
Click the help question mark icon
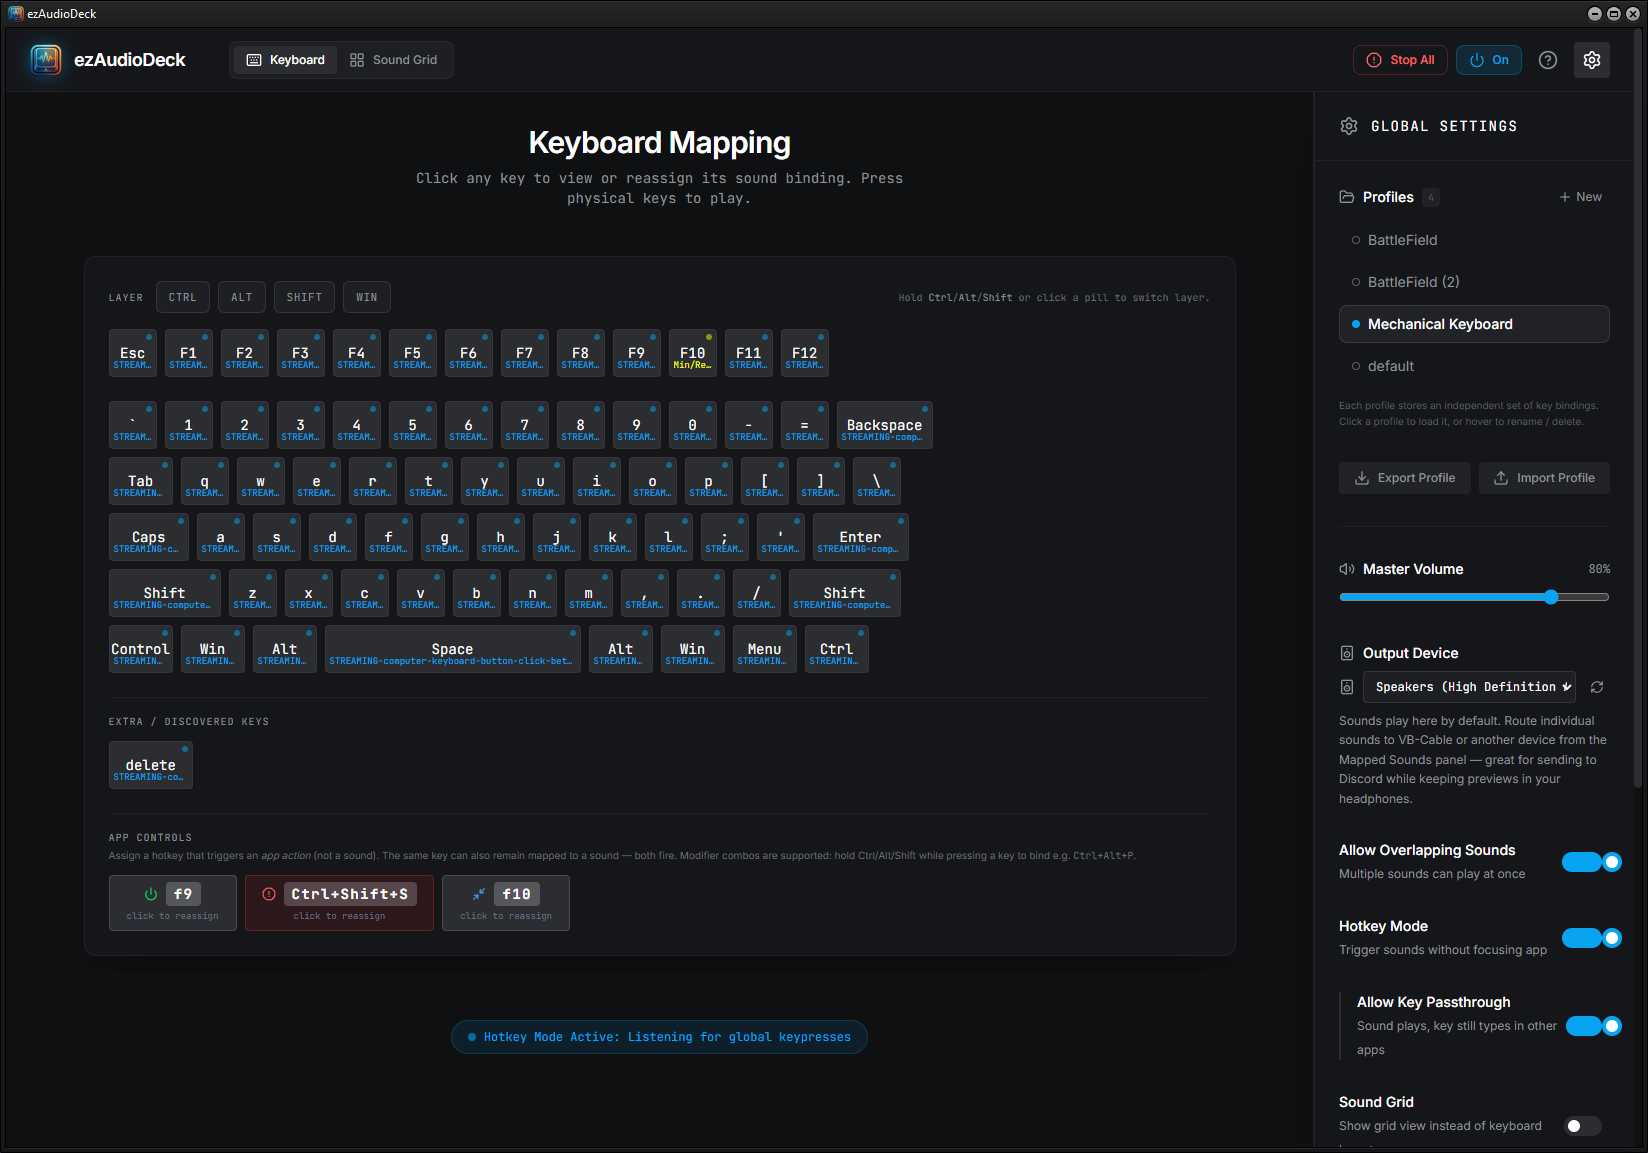click(x=1547, y=60)
